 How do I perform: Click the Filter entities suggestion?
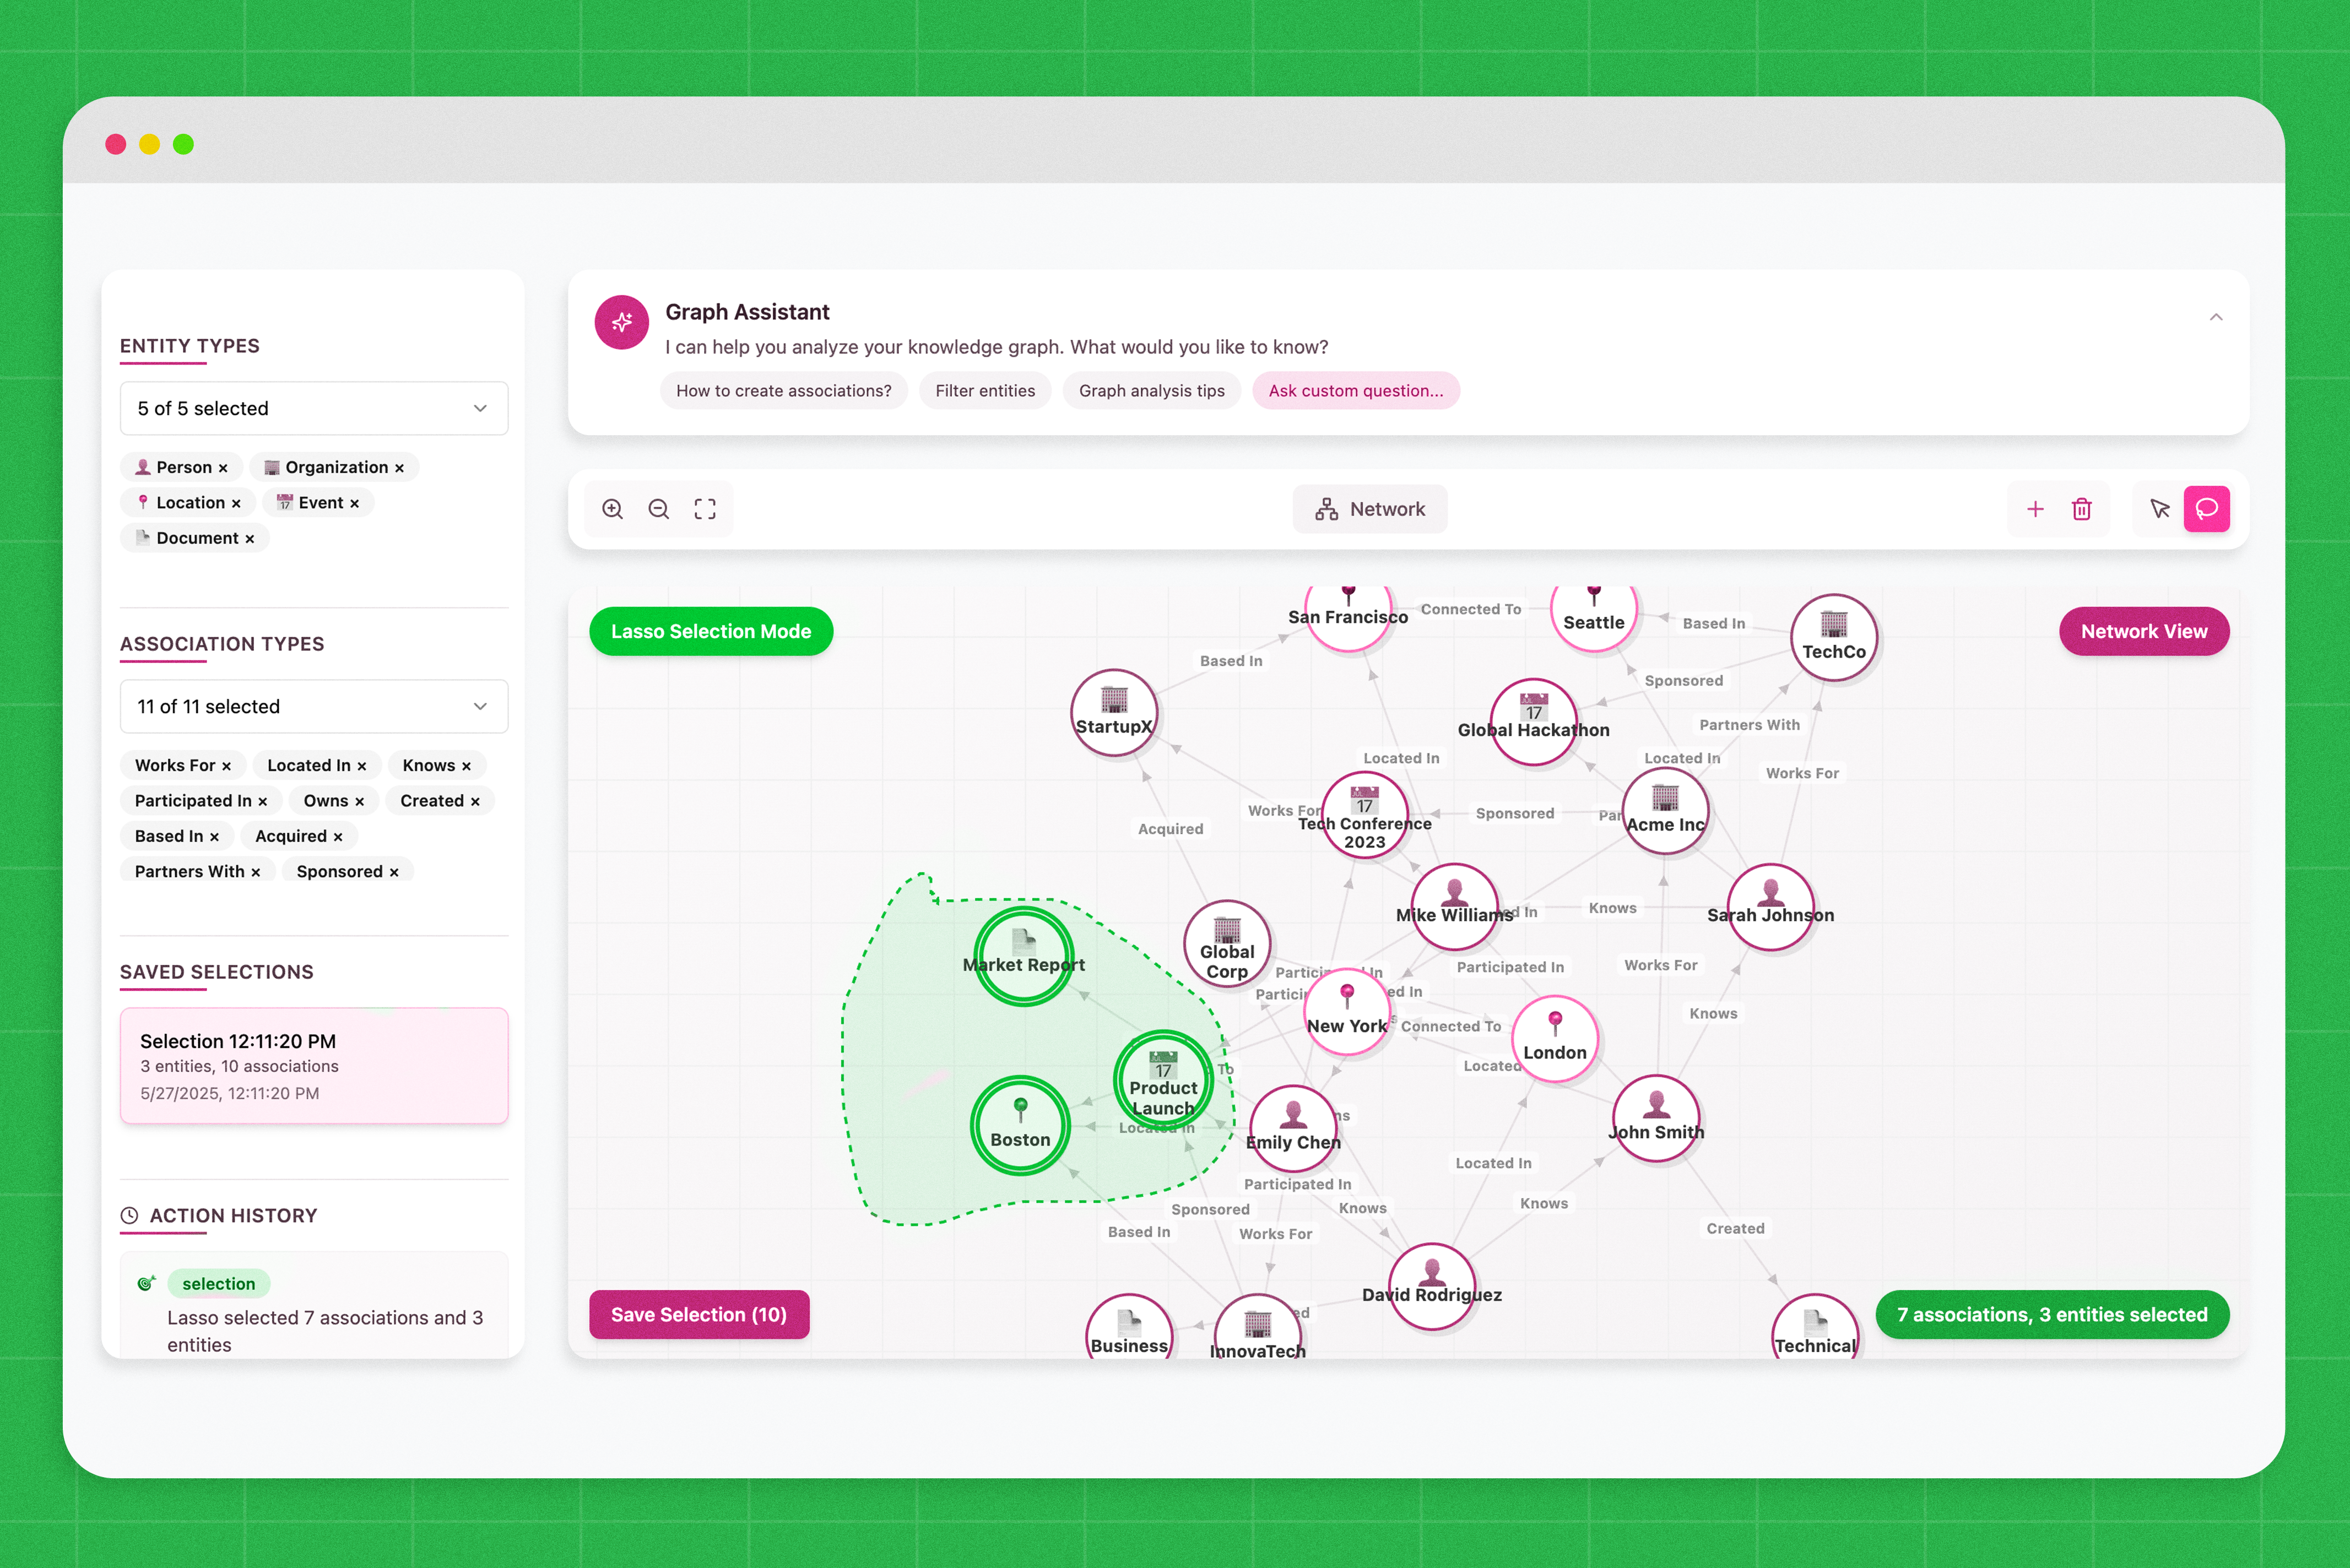click(985, 391)
